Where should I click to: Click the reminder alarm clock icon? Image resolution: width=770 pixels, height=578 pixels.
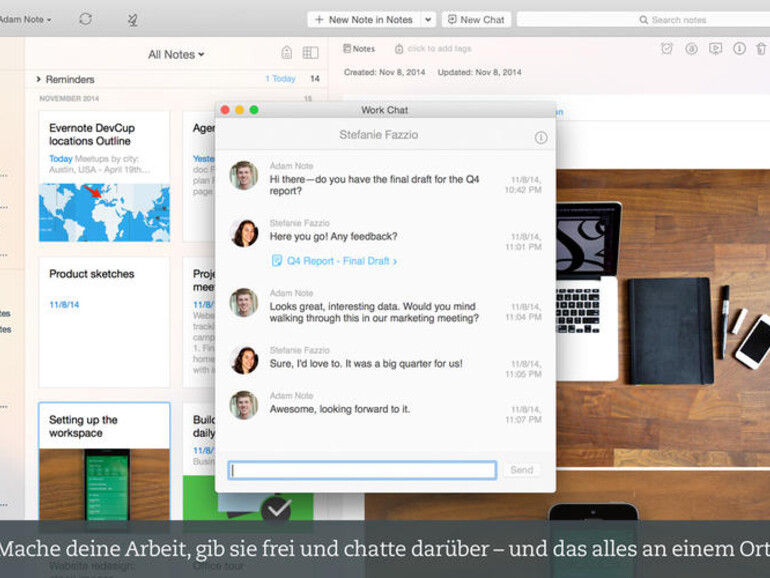tap(666, 48)
